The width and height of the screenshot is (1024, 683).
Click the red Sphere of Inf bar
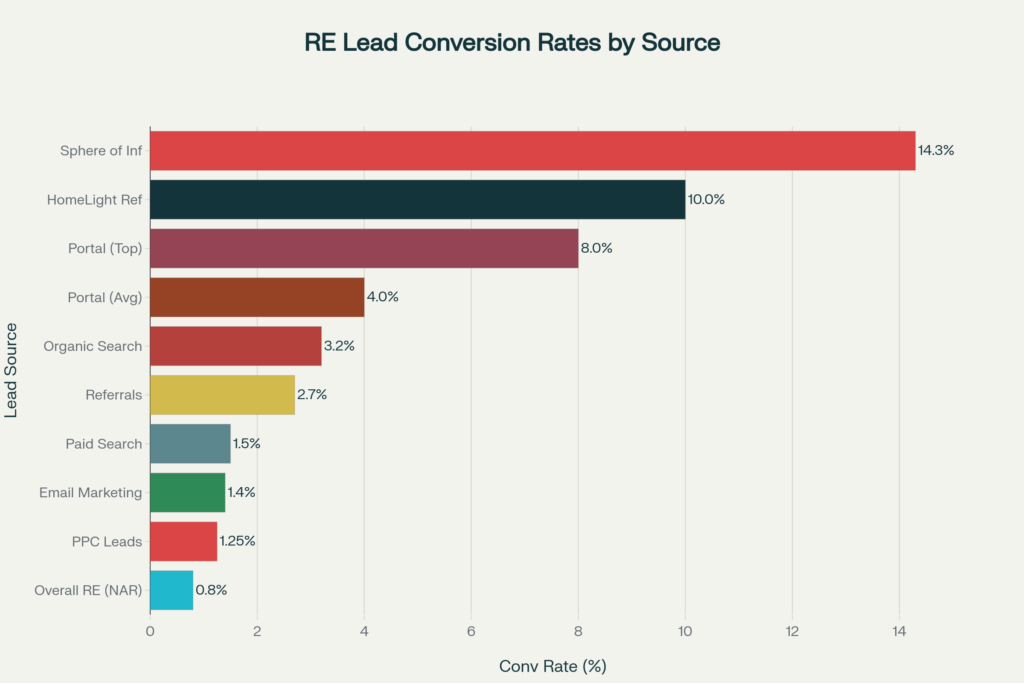[532, 150]
